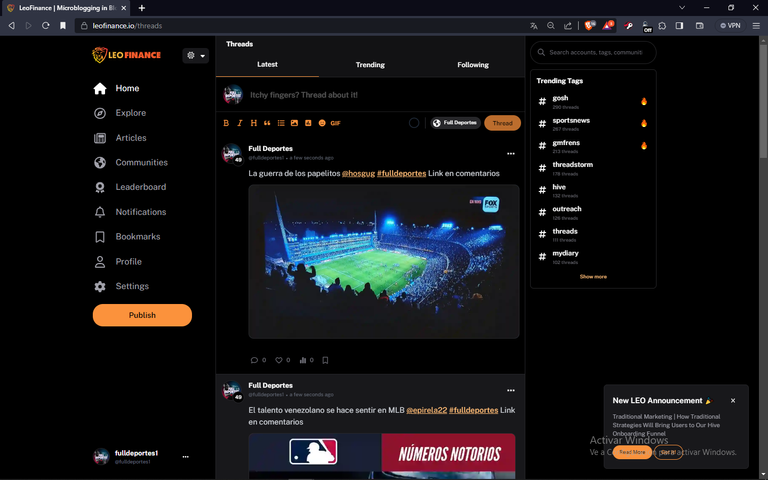Image resolution: width=768 pixels, height=480 pixels.
Task: Switch to the Trending tab
Action: point(370,65)
